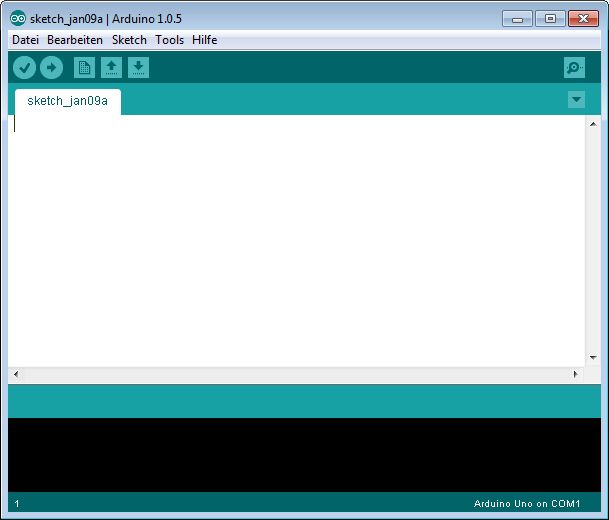This screenshot has width=609, height=520.
Task: Save the sketch using the down-arrow icon
Action: point(139,68)
